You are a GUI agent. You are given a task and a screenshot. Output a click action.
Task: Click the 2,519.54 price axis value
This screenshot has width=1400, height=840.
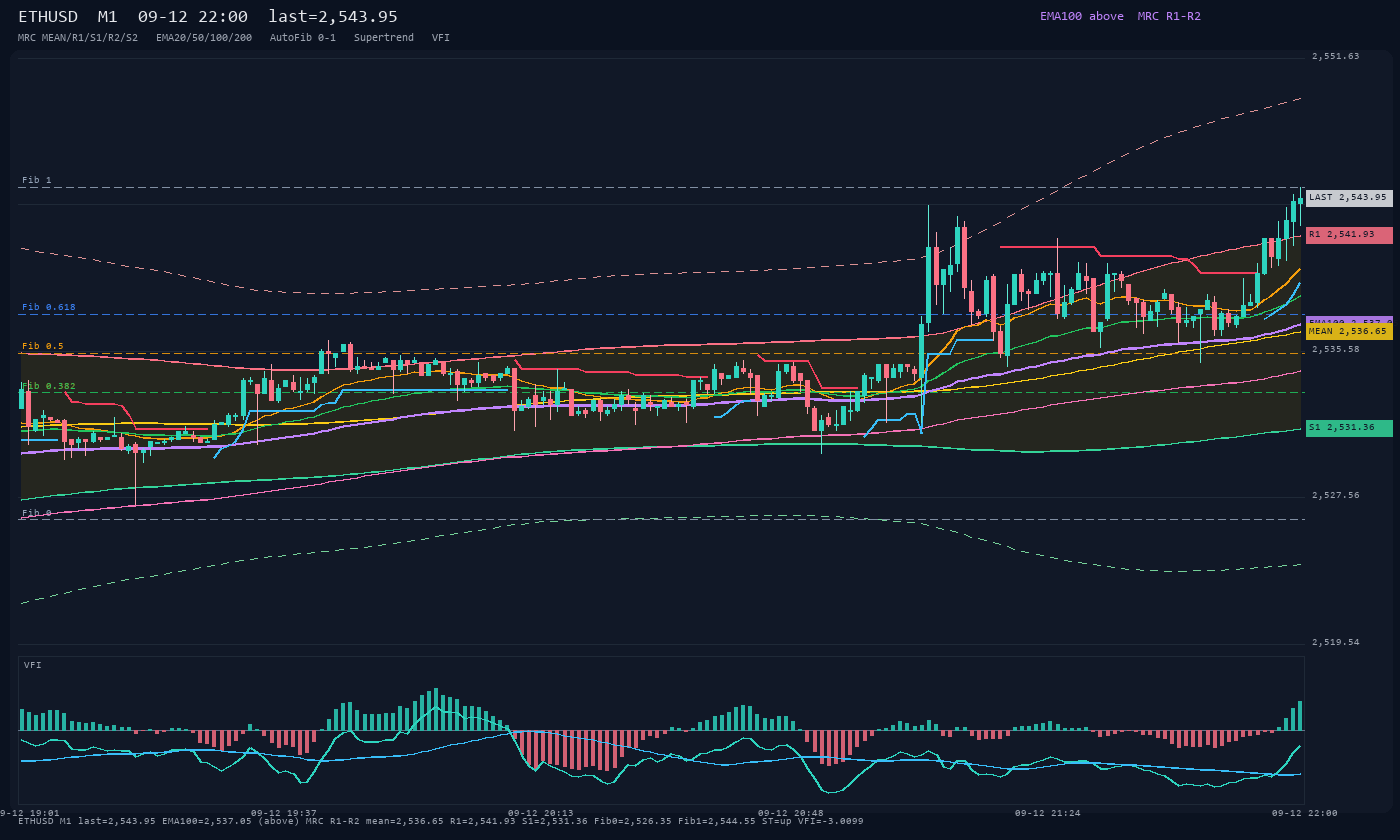coord(1336,643)
